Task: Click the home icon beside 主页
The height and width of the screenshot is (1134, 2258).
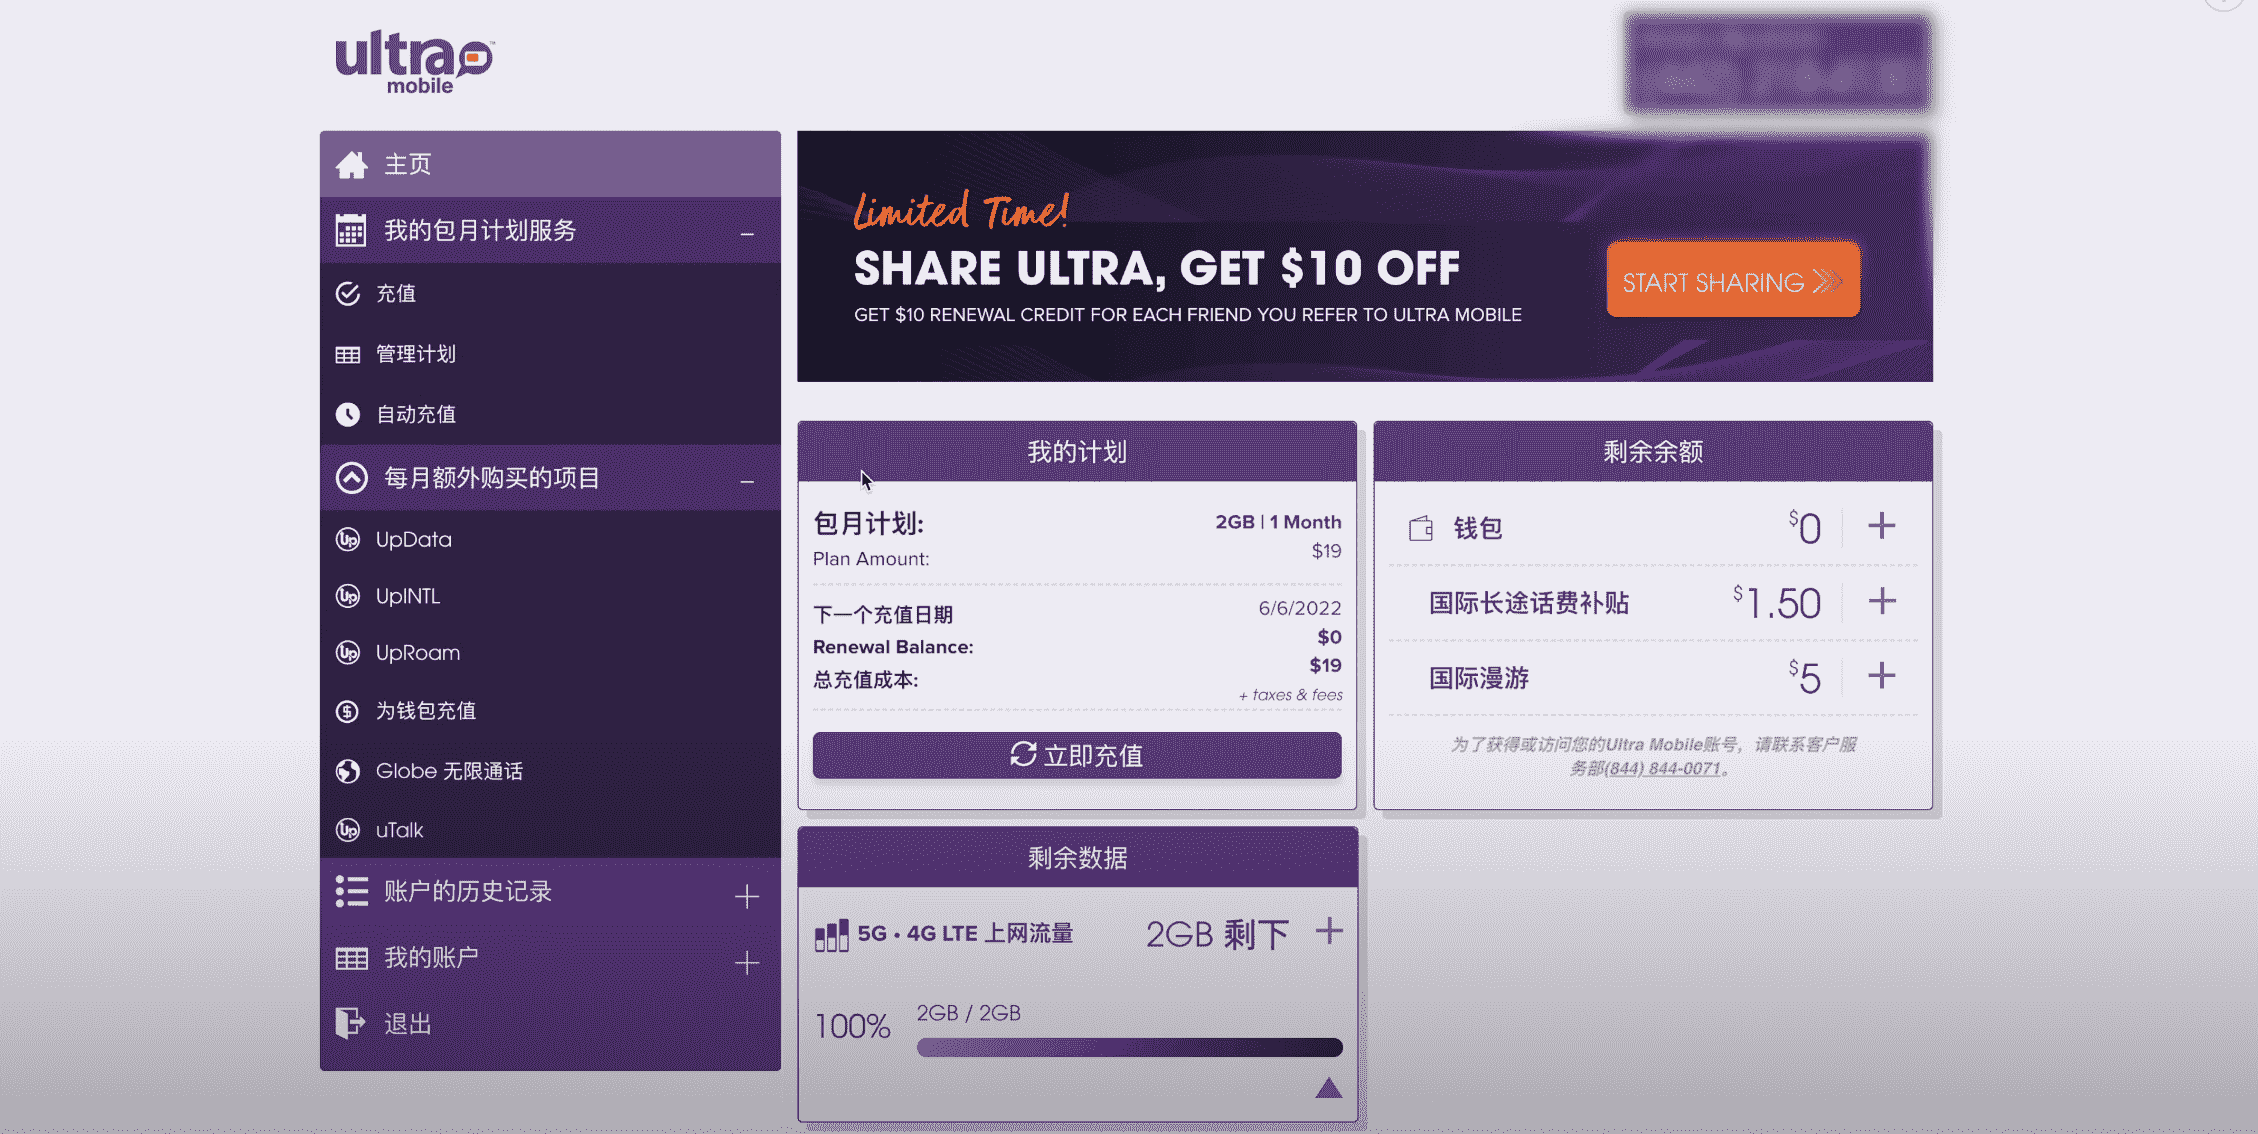Action: pyautogui.click(x=351, y=165)
